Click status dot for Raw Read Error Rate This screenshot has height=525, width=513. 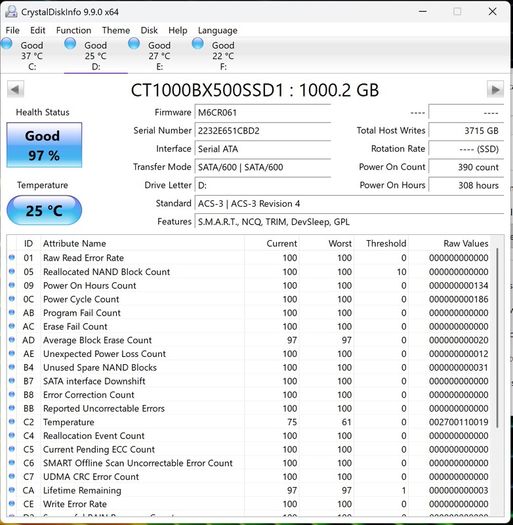click(x=12, y=257)
